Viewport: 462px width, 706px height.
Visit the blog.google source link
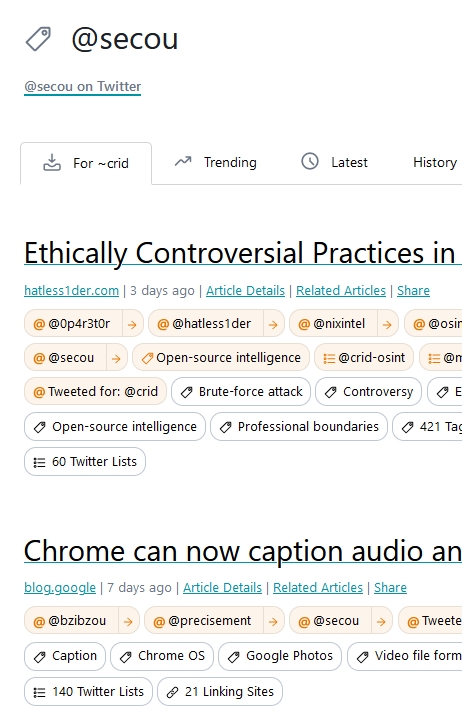pos(60,588)
